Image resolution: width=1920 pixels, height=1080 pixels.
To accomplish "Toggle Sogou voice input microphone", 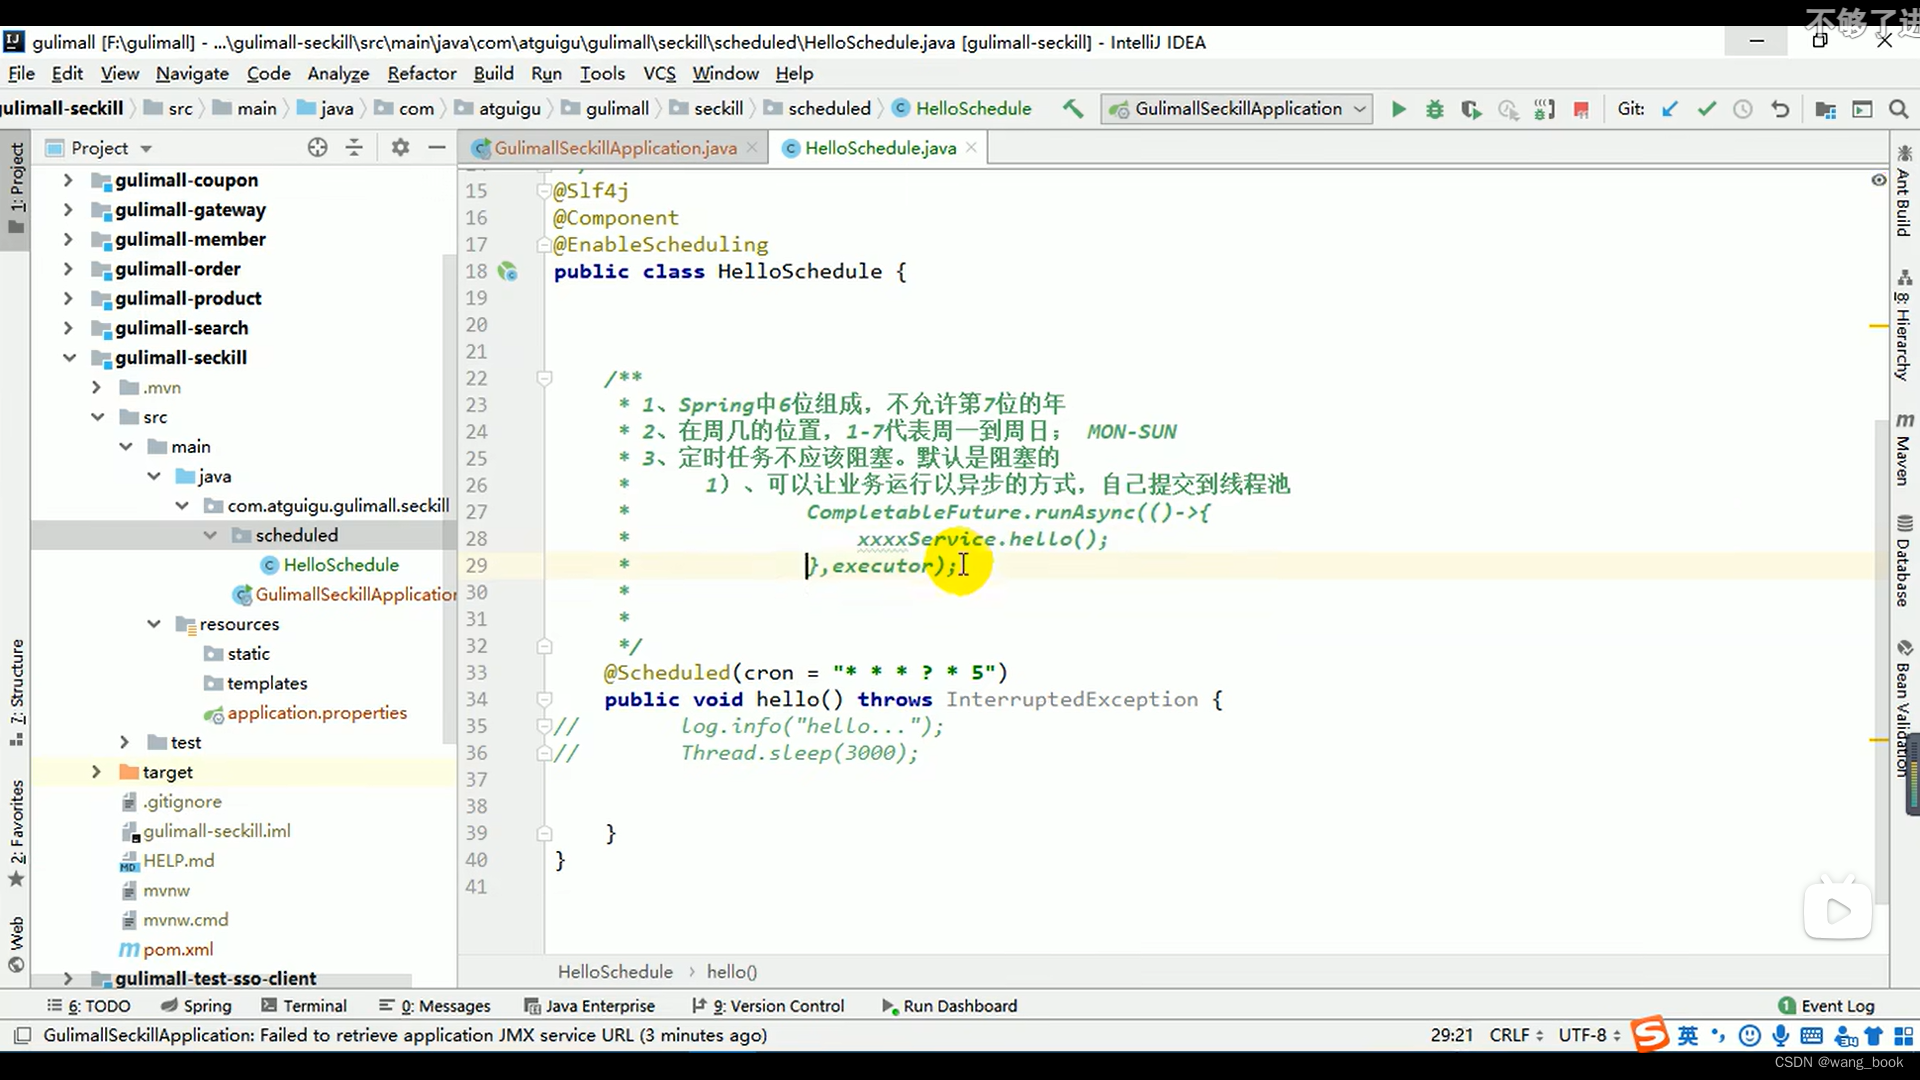I will [x=1780, y=1036].
